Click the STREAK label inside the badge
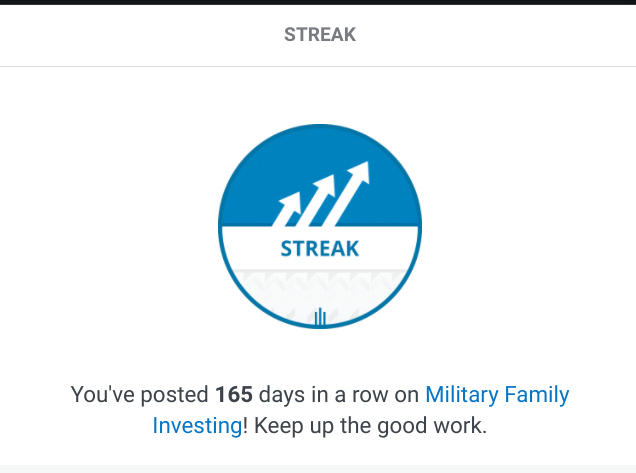The width and height of the screenshot is (636, 473). coord(320,248)
